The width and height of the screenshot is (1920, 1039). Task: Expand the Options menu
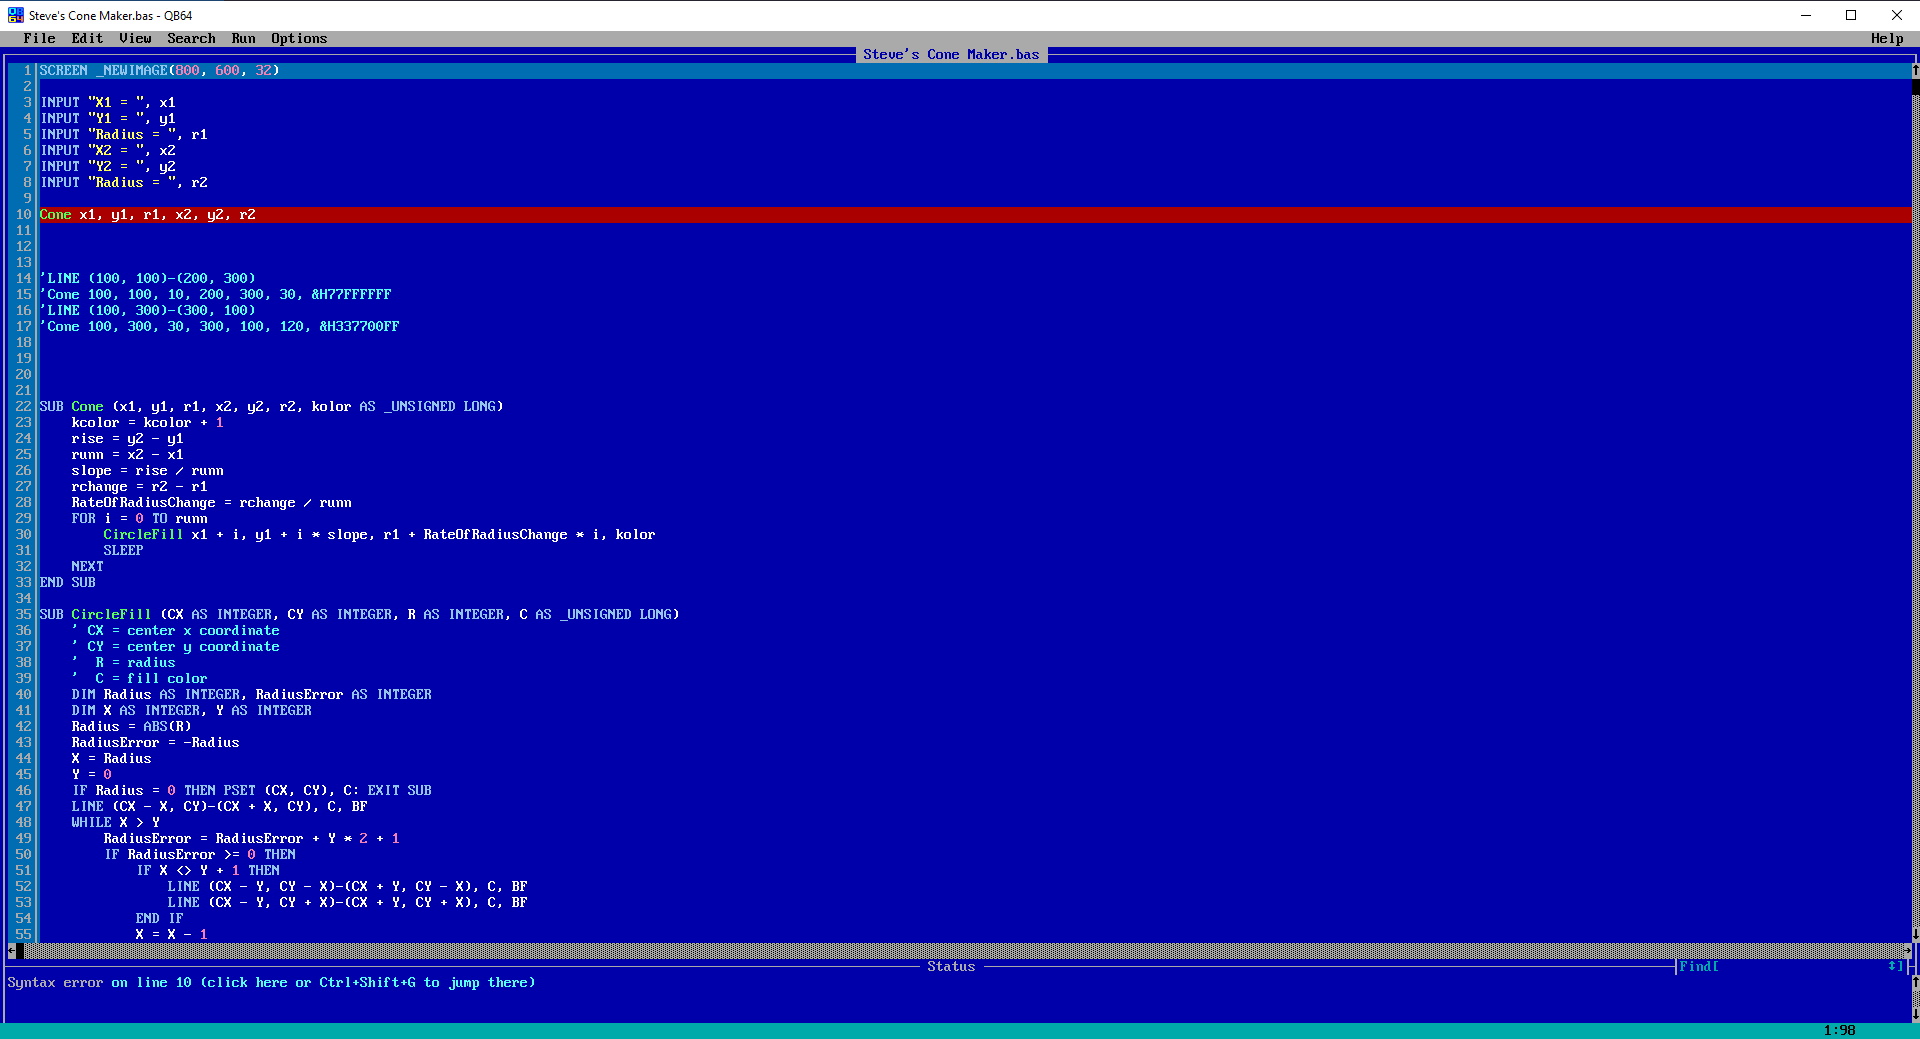click(299, 38)
